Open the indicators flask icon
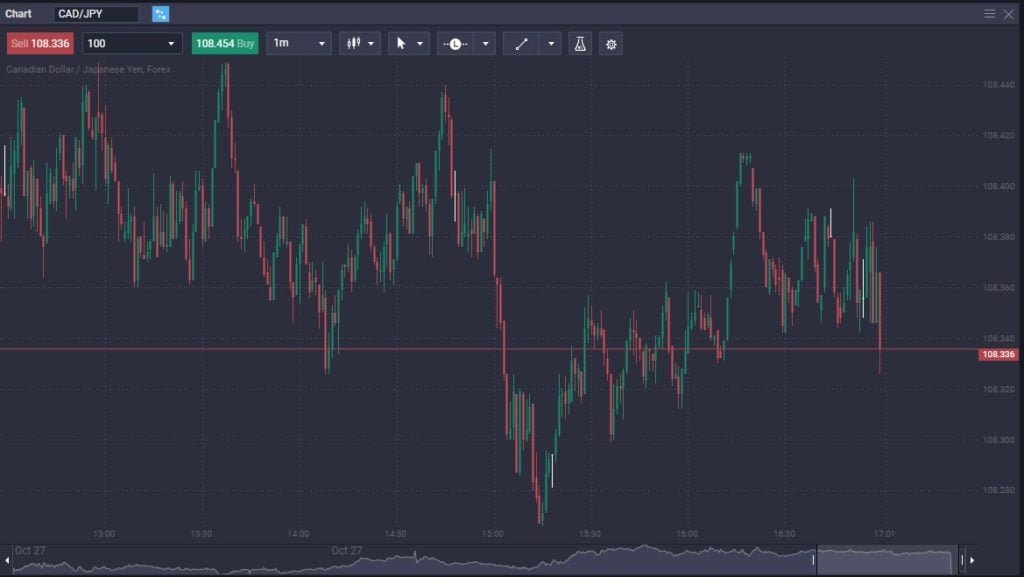This screenshot has width=1024, height=577. tap(581, 43)
